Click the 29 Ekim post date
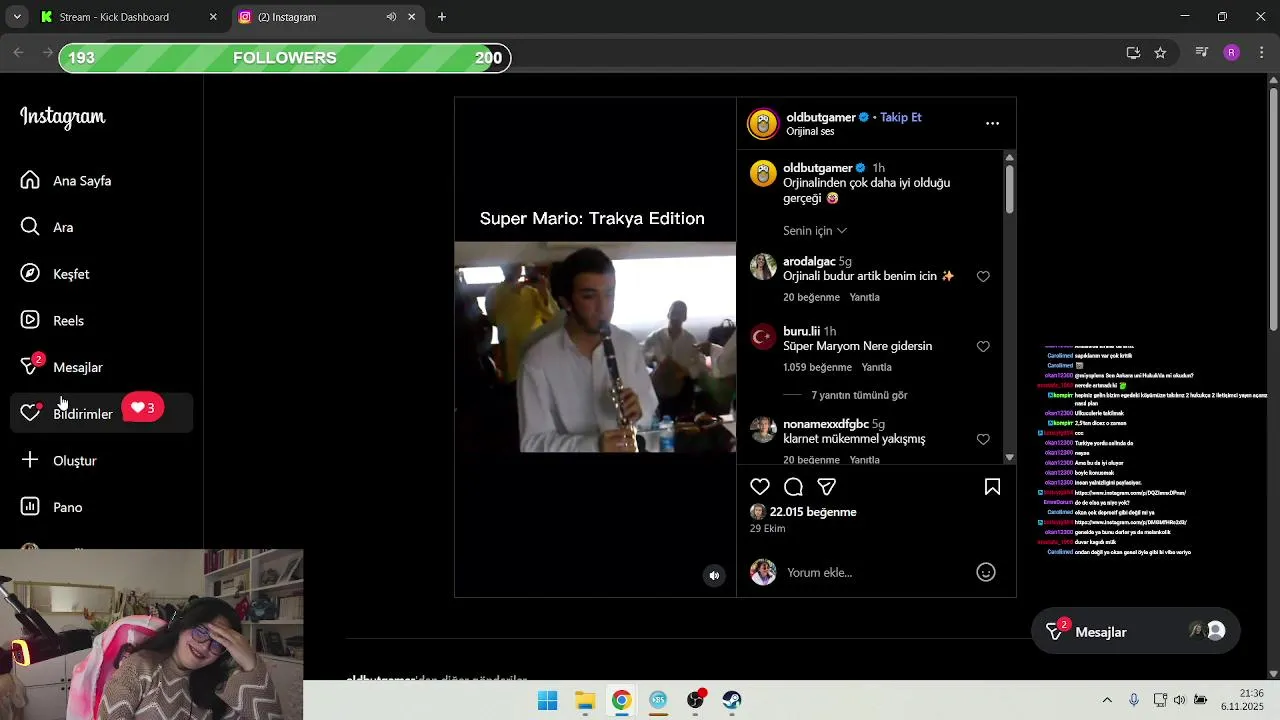Viewport: 1280px width, 720px height. (x=767, y=529)
